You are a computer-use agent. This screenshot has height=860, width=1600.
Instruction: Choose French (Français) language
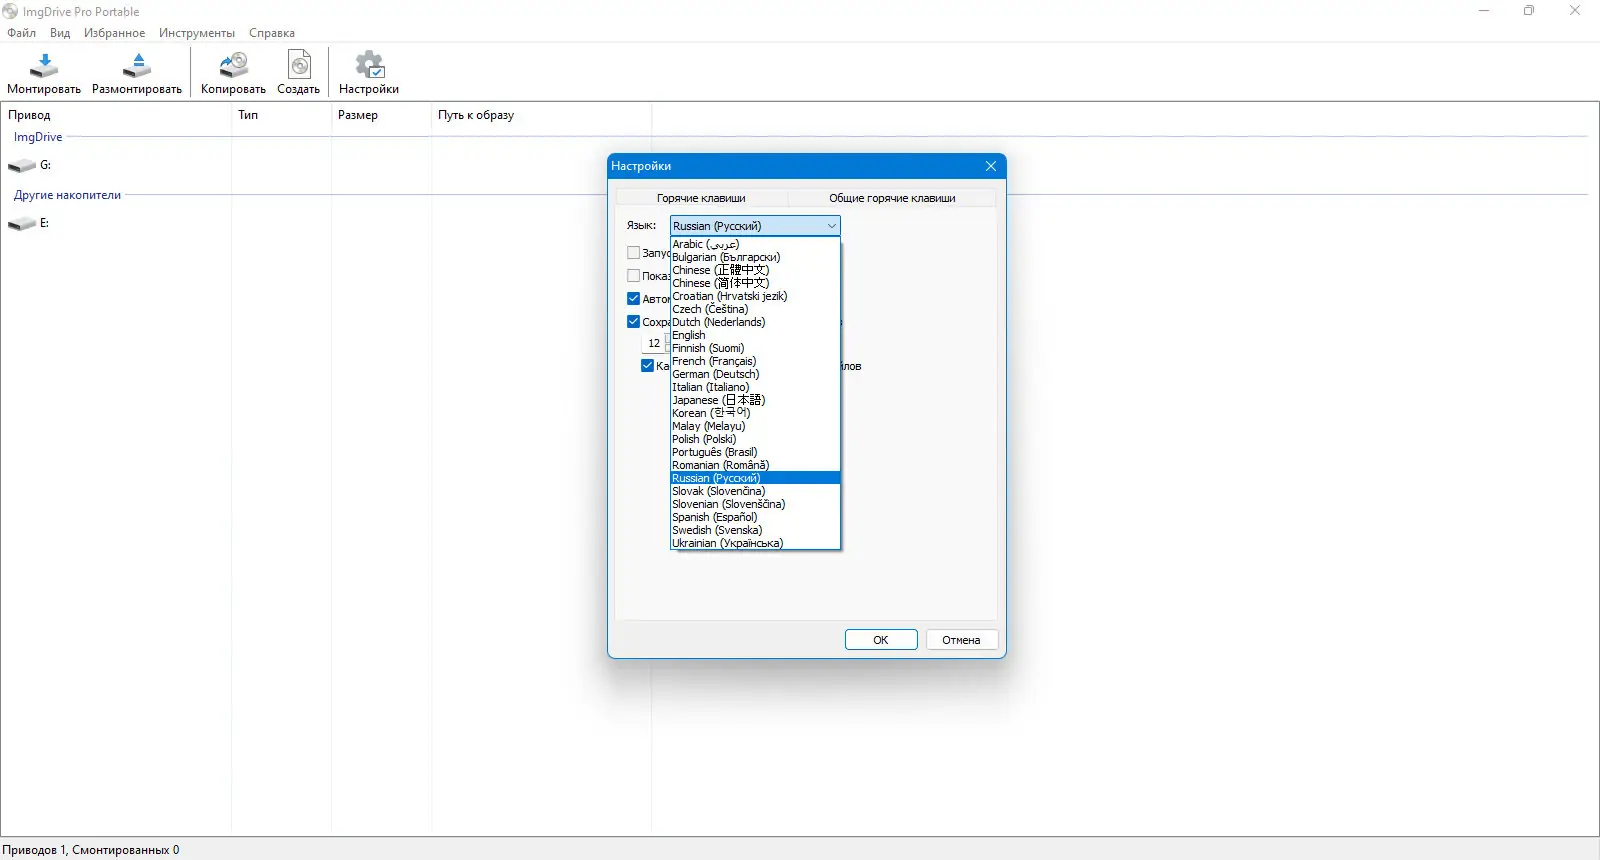tap(755, 361)
